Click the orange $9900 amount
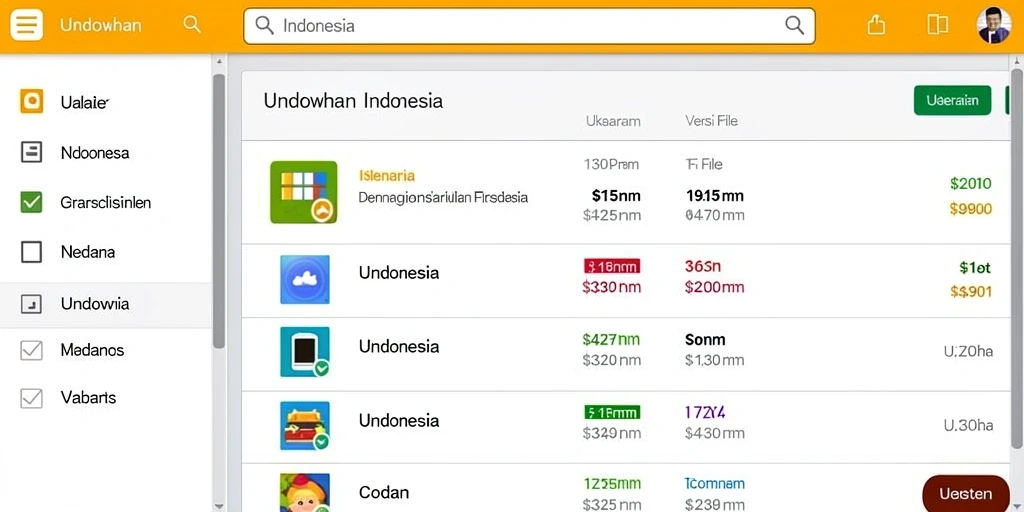The width and height of the screenshot is (1024, 512). (970, 209)
